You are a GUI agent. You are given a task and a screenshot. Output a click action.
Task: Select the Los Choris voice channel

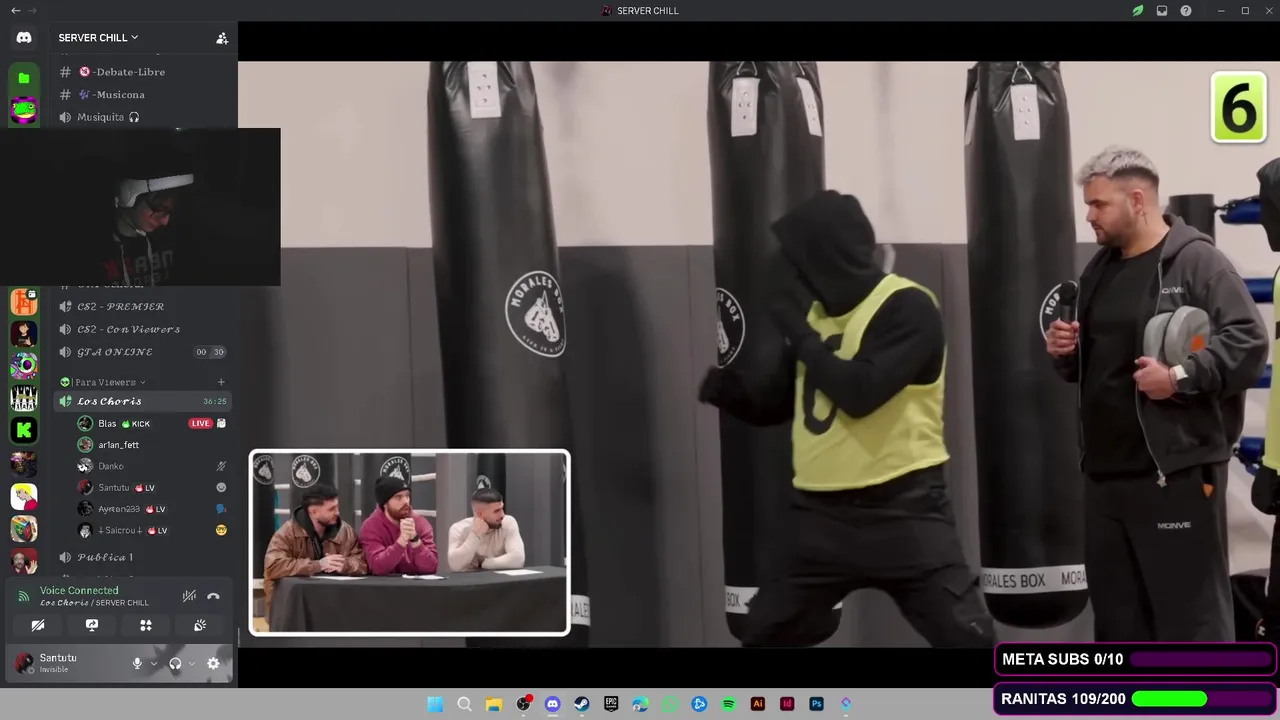click(144, 401)
